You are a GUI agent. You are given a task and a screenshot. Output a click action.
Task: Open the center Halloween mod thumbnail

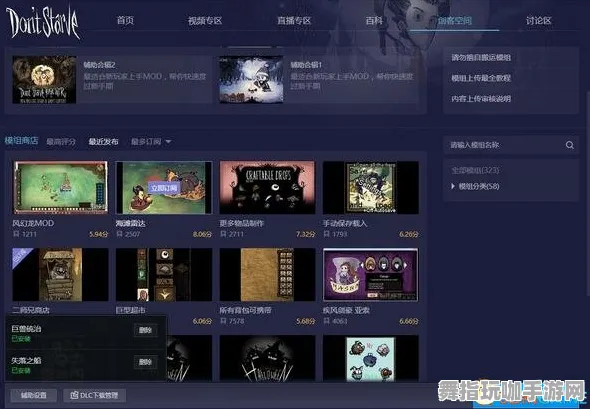point(267,358)
